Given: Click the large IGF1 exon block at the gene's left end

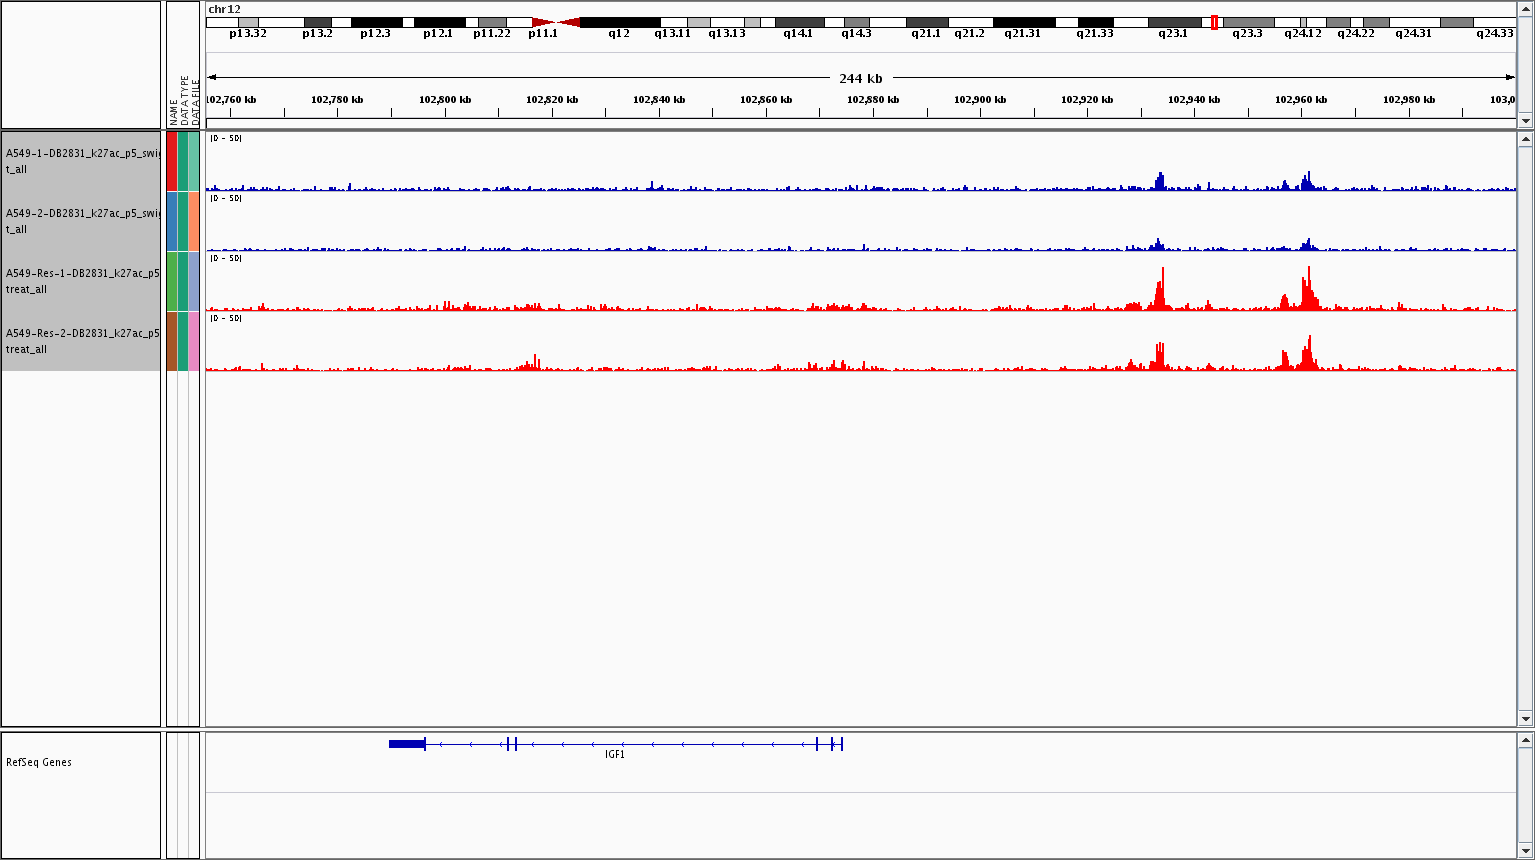Looking at the screenshot, I should (407, 743).
